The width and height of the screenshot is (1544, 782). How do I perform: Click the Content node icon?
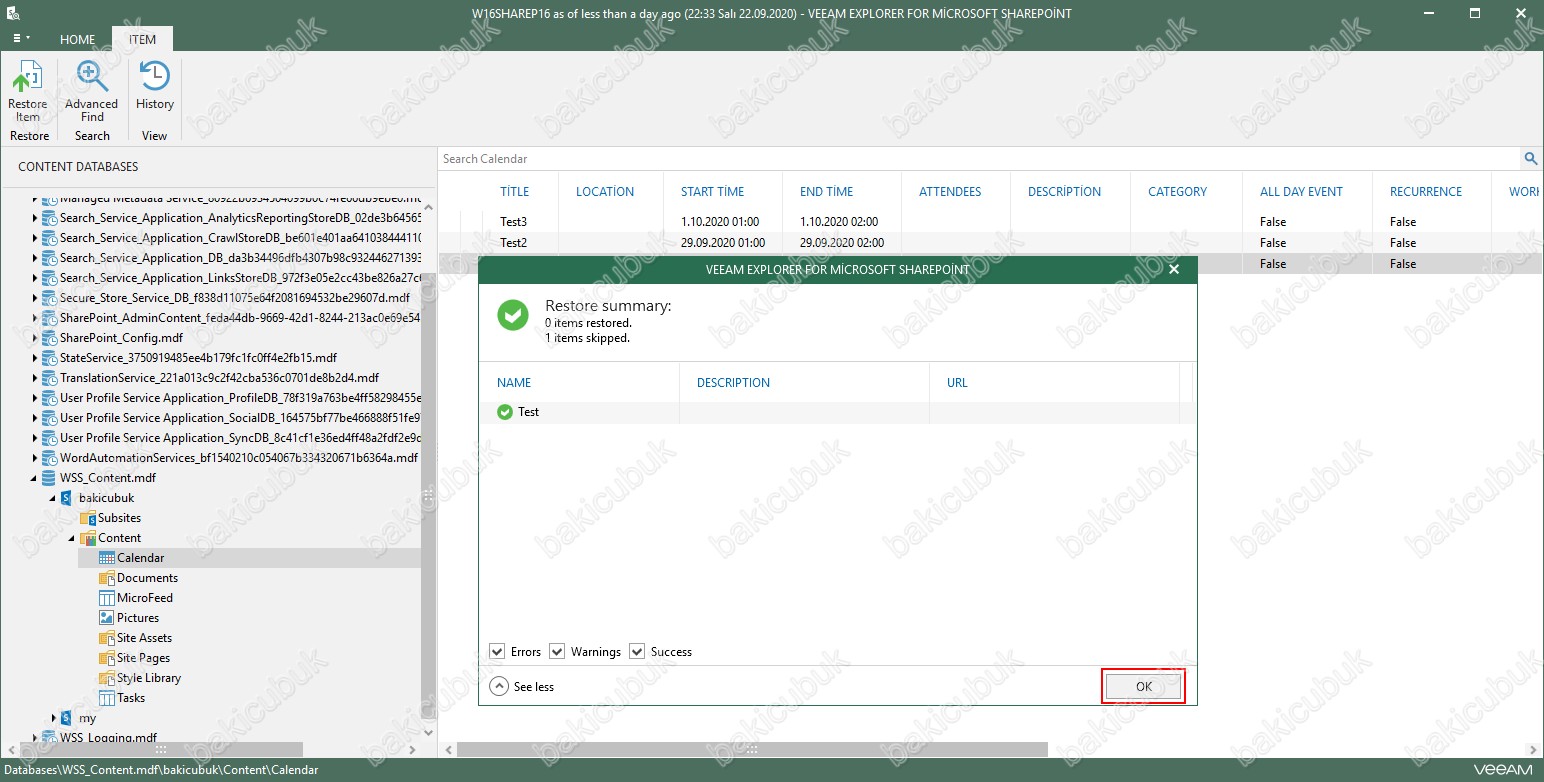tap(88, 538)
